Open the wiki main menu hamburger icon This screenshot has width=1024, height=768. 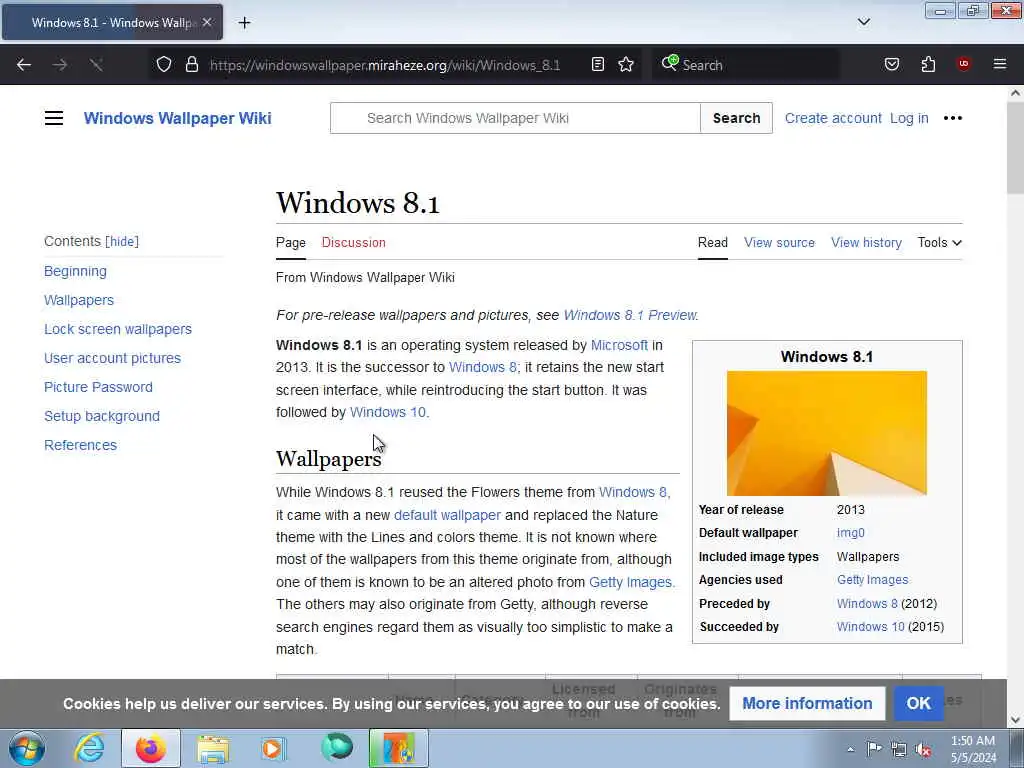(x=54, y=118)
